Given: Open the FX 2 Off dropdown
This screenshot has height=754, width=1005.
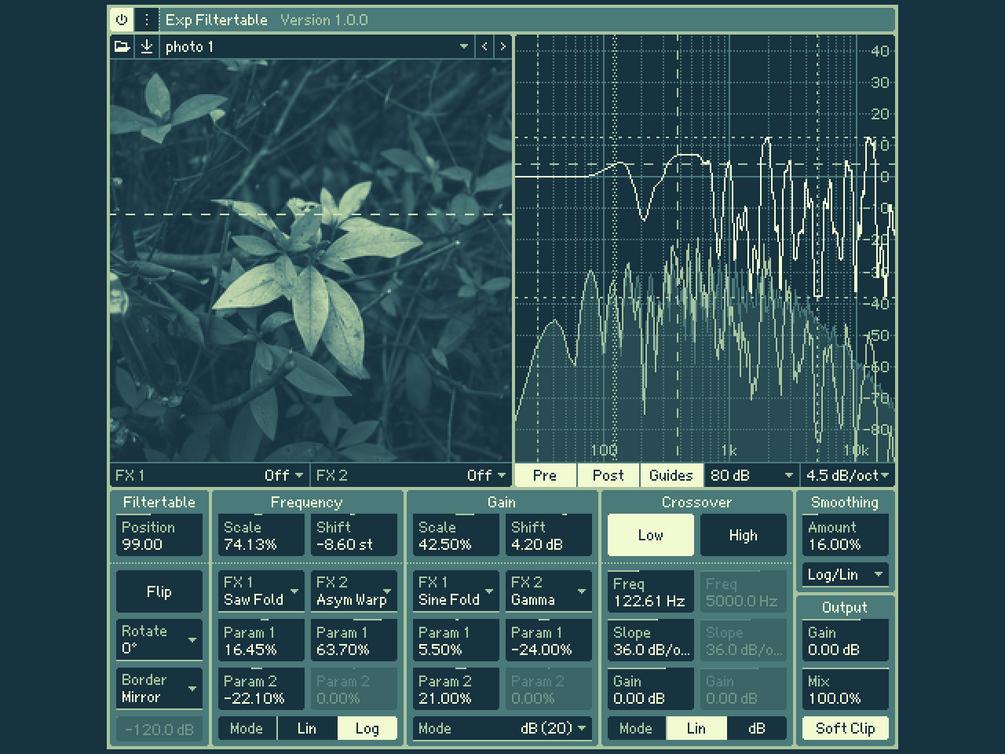Looking at the screenshot, I should tap(411, 475).
